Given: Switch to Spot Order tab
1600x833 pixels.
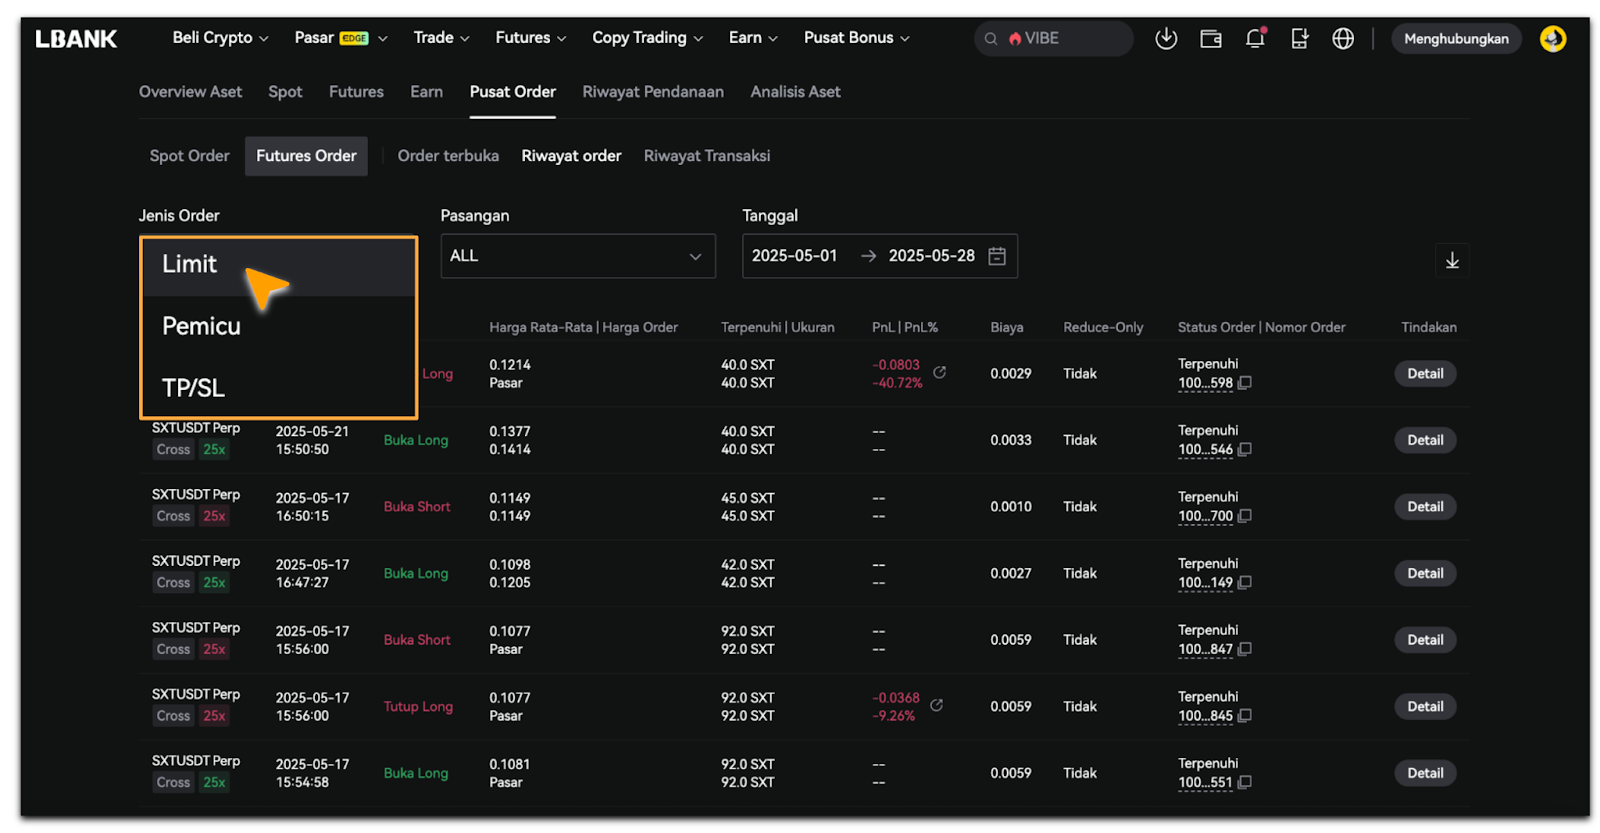Looking at the screenshot, I should click(189, 156).
